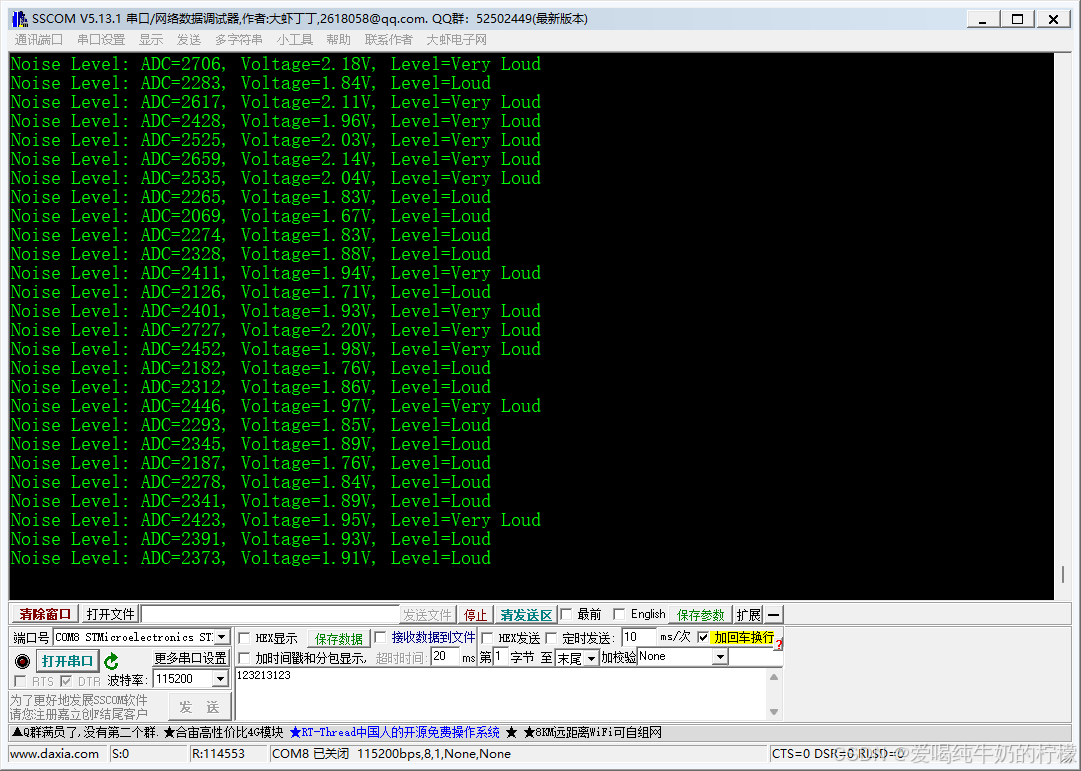Click the last line with ADC=2373

251,558
